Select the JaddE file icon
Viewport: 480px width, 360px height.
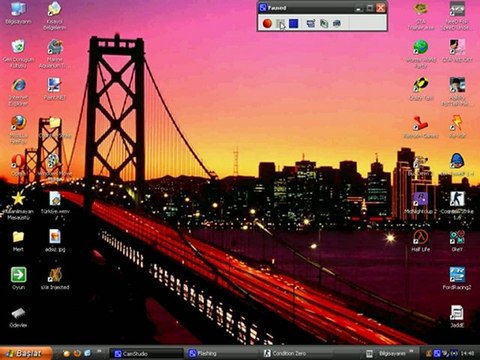[x=457, y=316]
